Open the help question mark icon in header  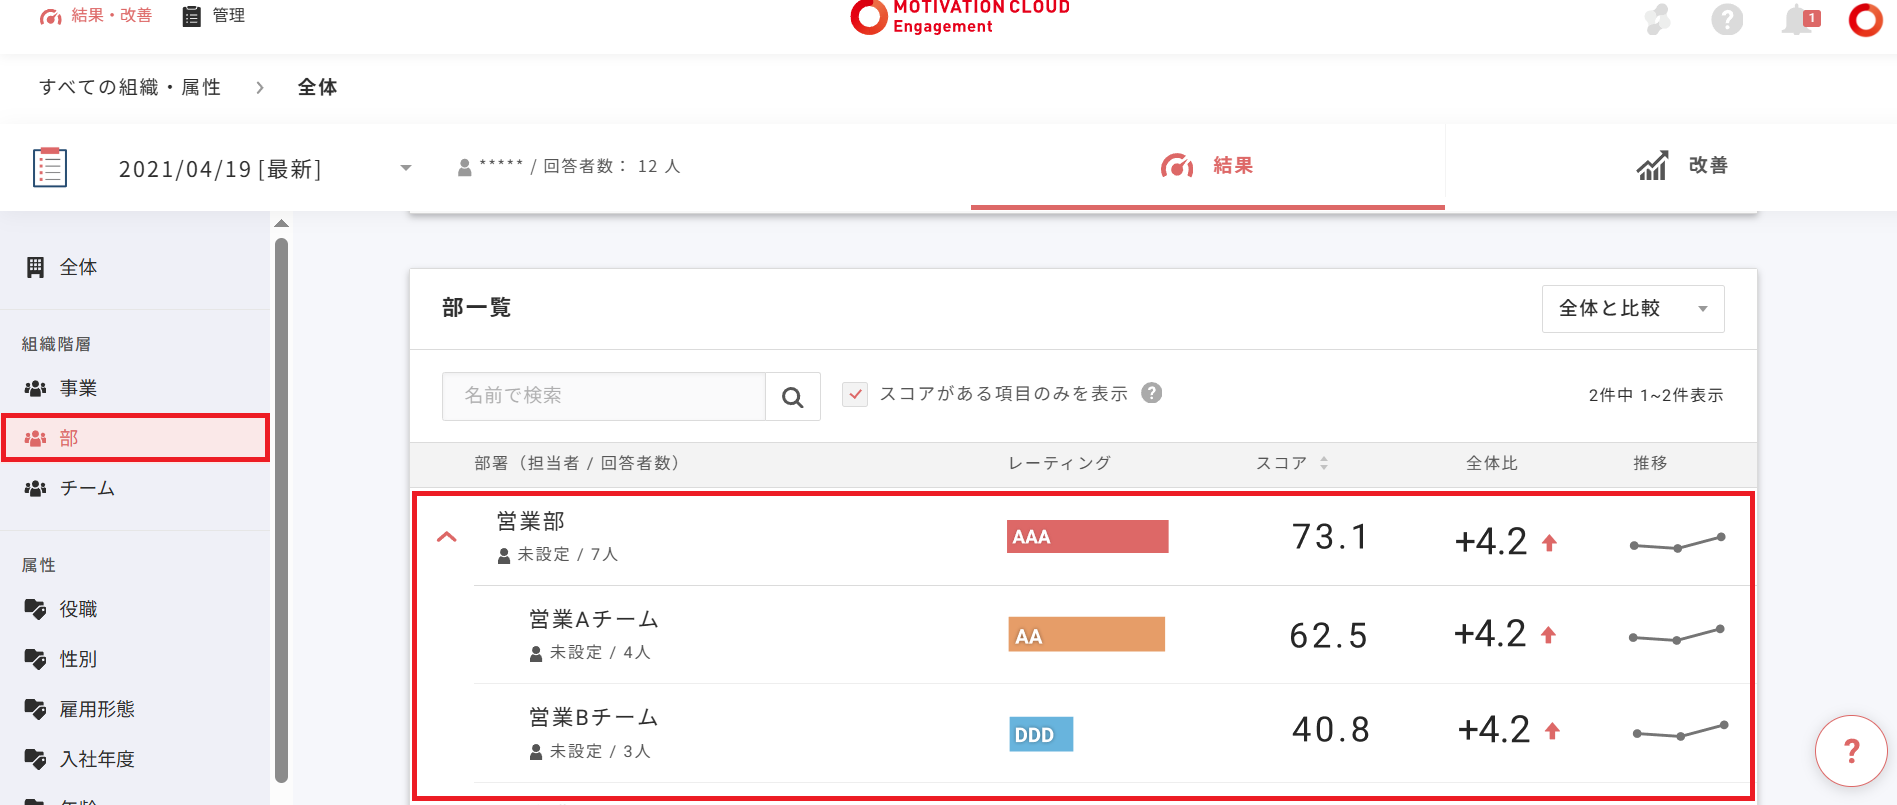point(1727,19)
